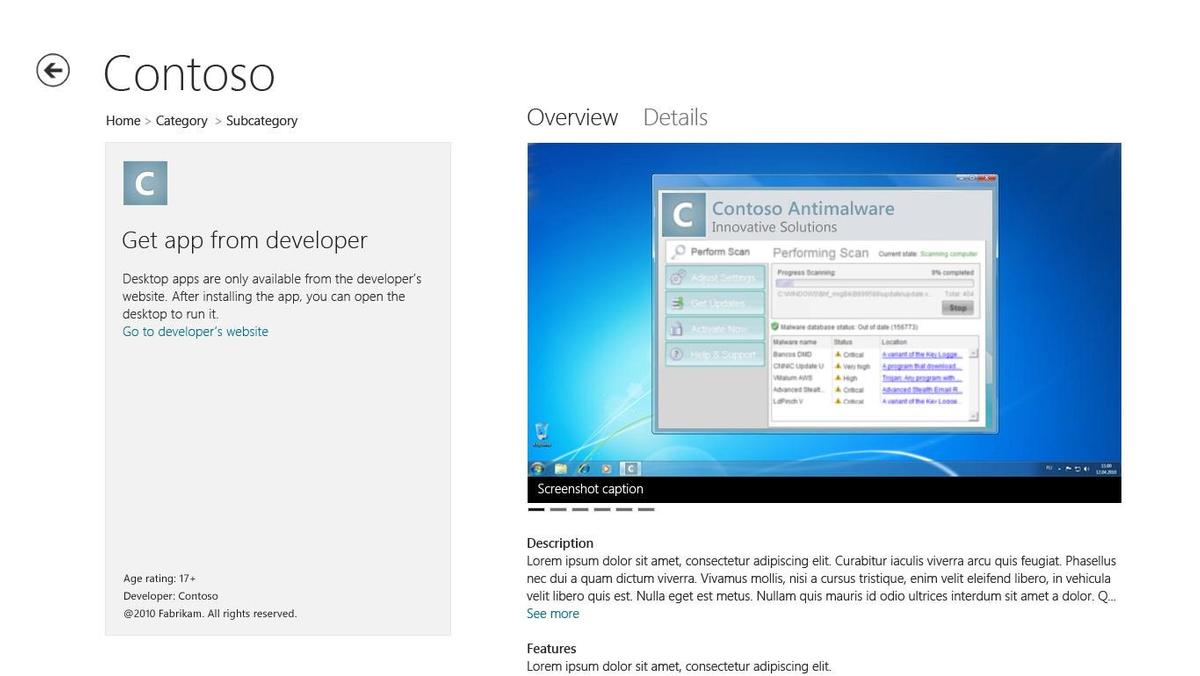Click the "Age rating: 17+" text

[x=160, y=578]
